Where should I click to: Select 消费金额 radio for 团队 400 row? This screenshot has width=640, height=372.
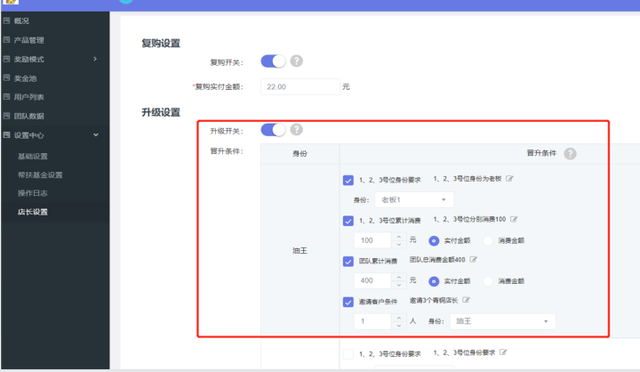(488, 281)
